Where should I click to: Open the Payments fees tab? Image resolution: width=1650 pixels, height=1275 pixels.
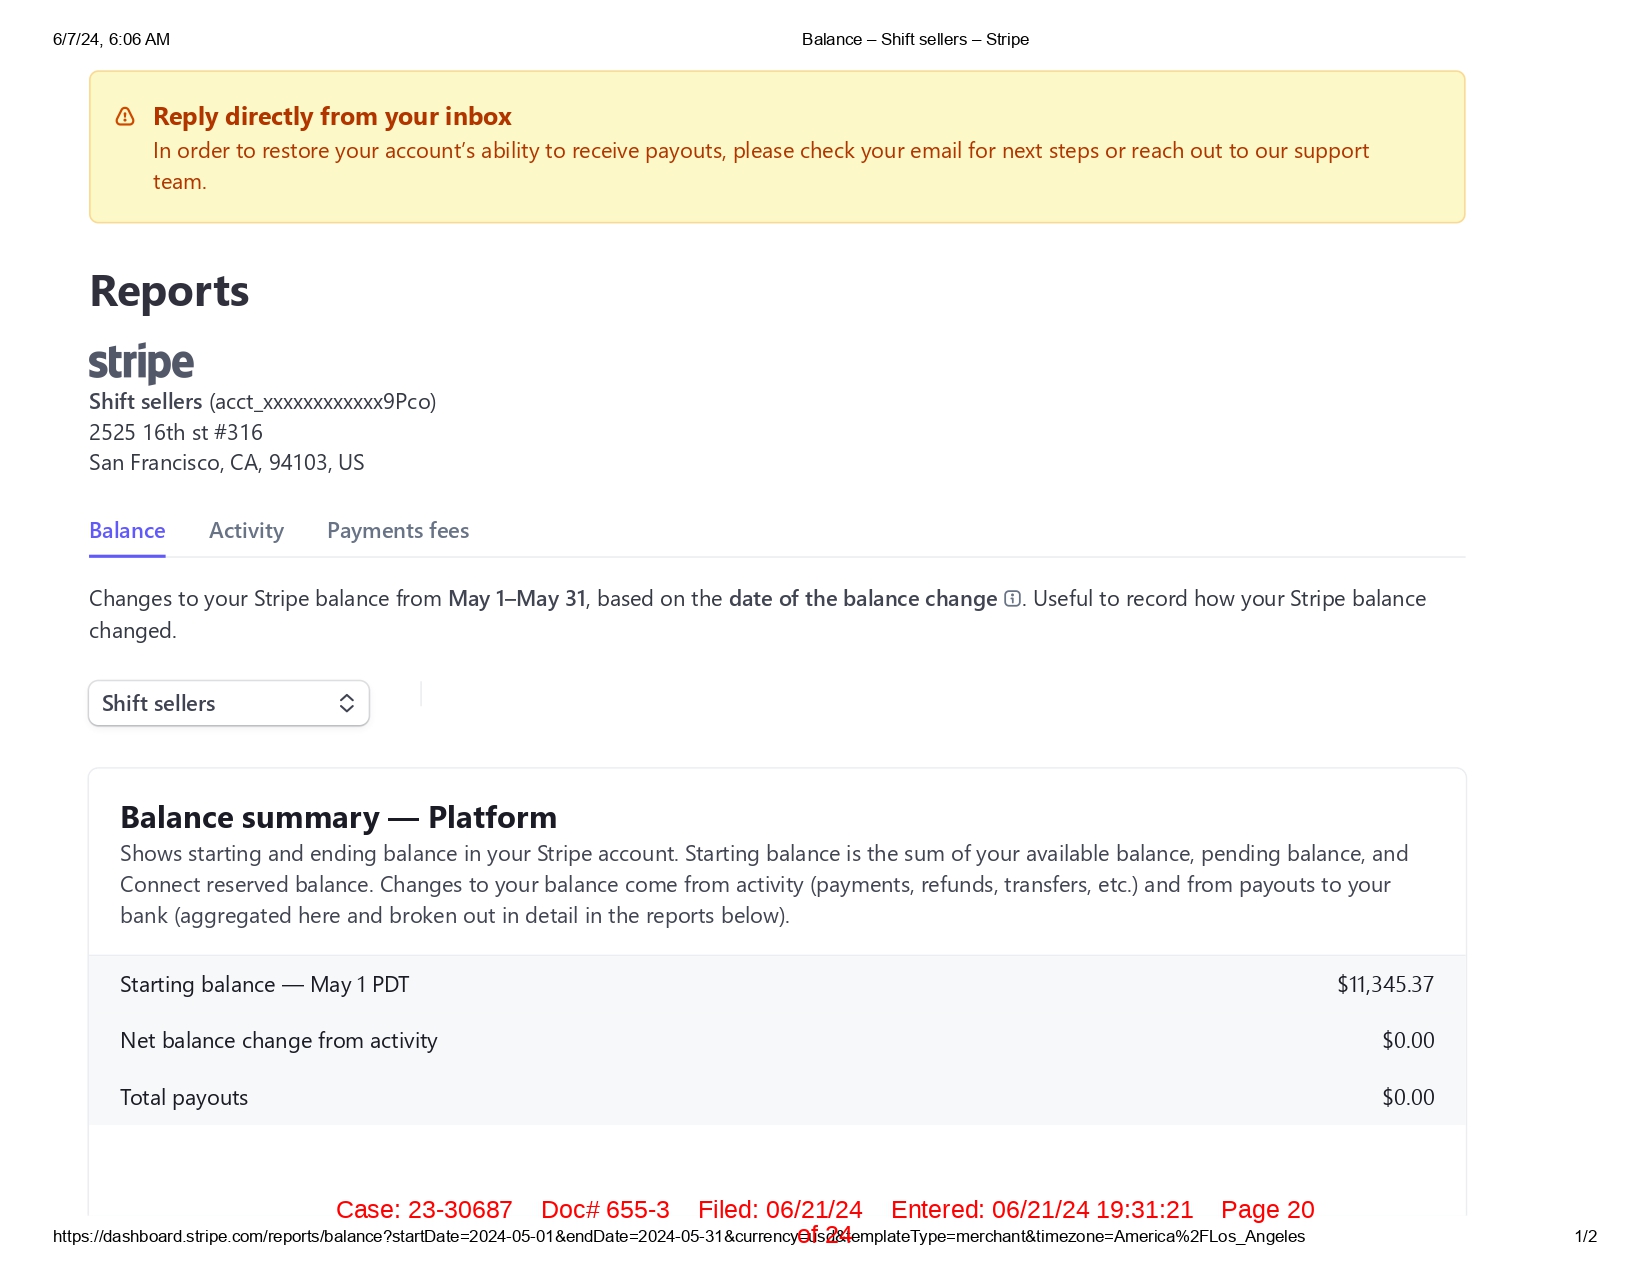click(x=398, y=531)
